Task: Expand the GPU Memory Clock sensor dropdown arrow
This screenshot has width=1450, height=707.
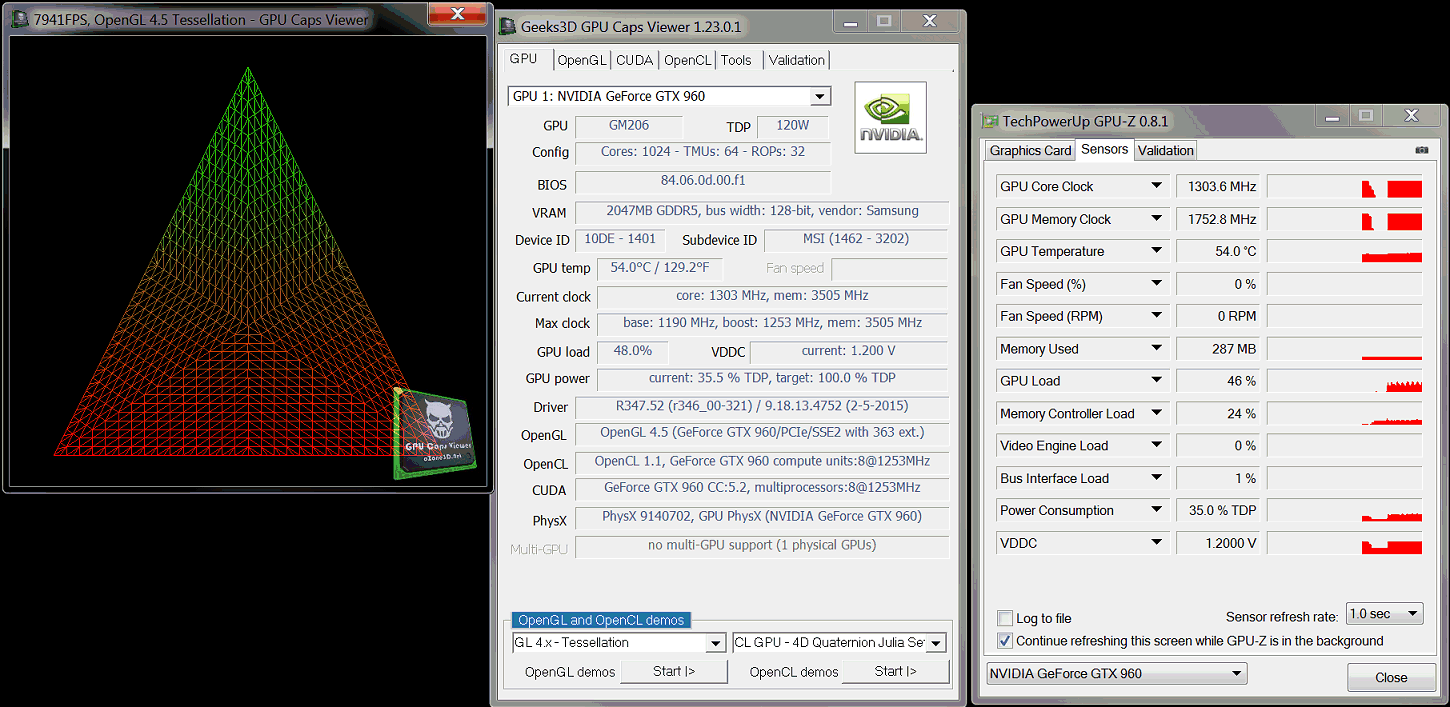Action: 1156,219
